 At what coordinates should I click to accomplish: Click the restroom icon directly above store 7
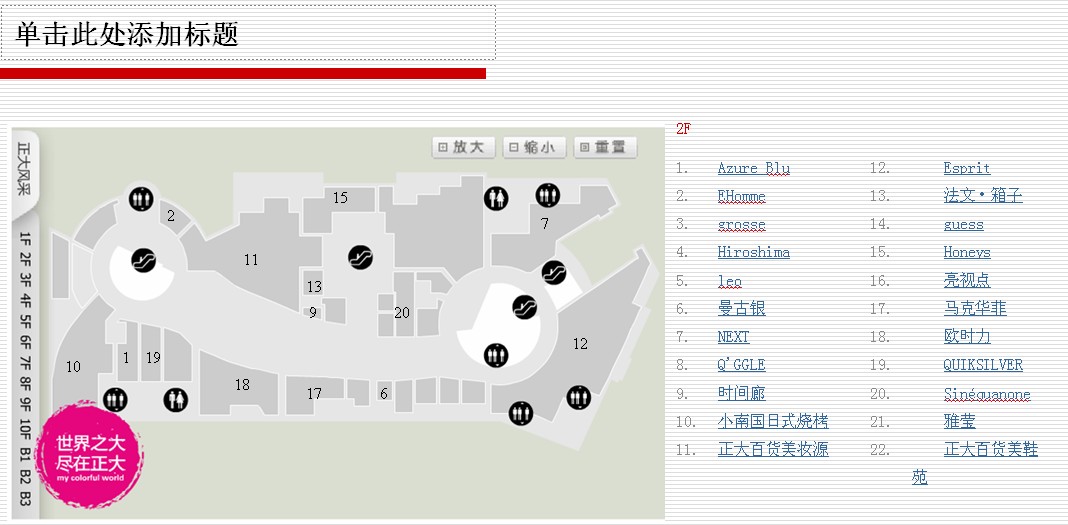[547, 195]
